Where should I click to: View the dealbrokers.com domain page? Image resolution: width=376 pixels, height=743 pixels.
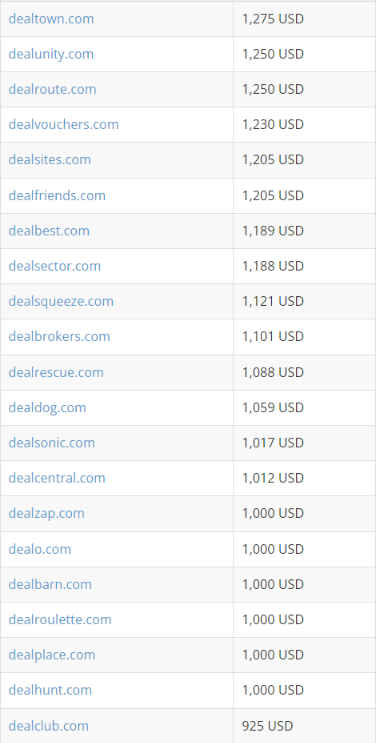[59, 336]
